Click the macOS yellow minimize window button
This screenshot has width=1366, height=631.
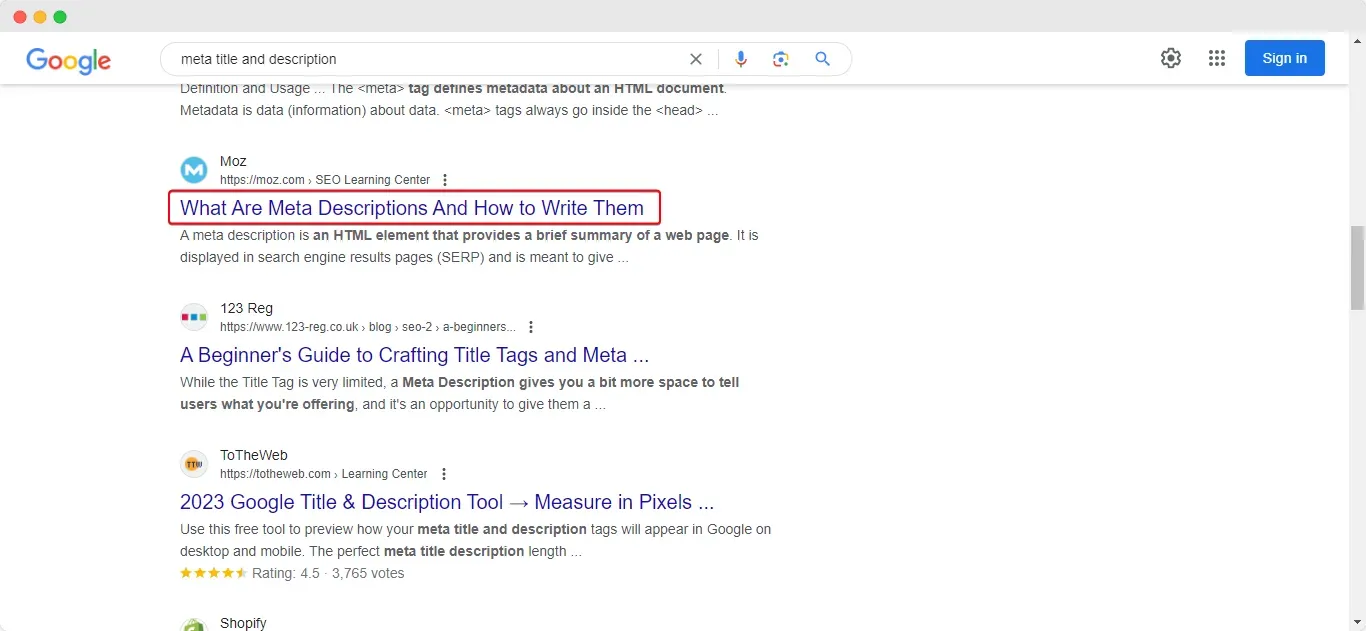40,17
